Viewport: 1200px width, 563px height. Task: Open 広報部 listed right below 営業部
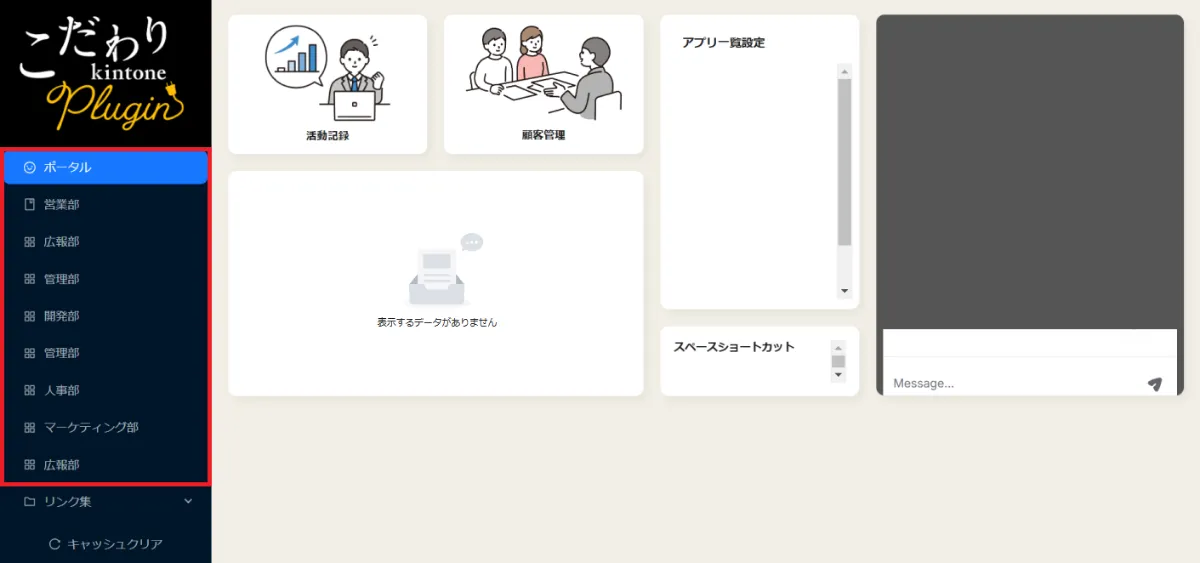(x=105, y=241)
